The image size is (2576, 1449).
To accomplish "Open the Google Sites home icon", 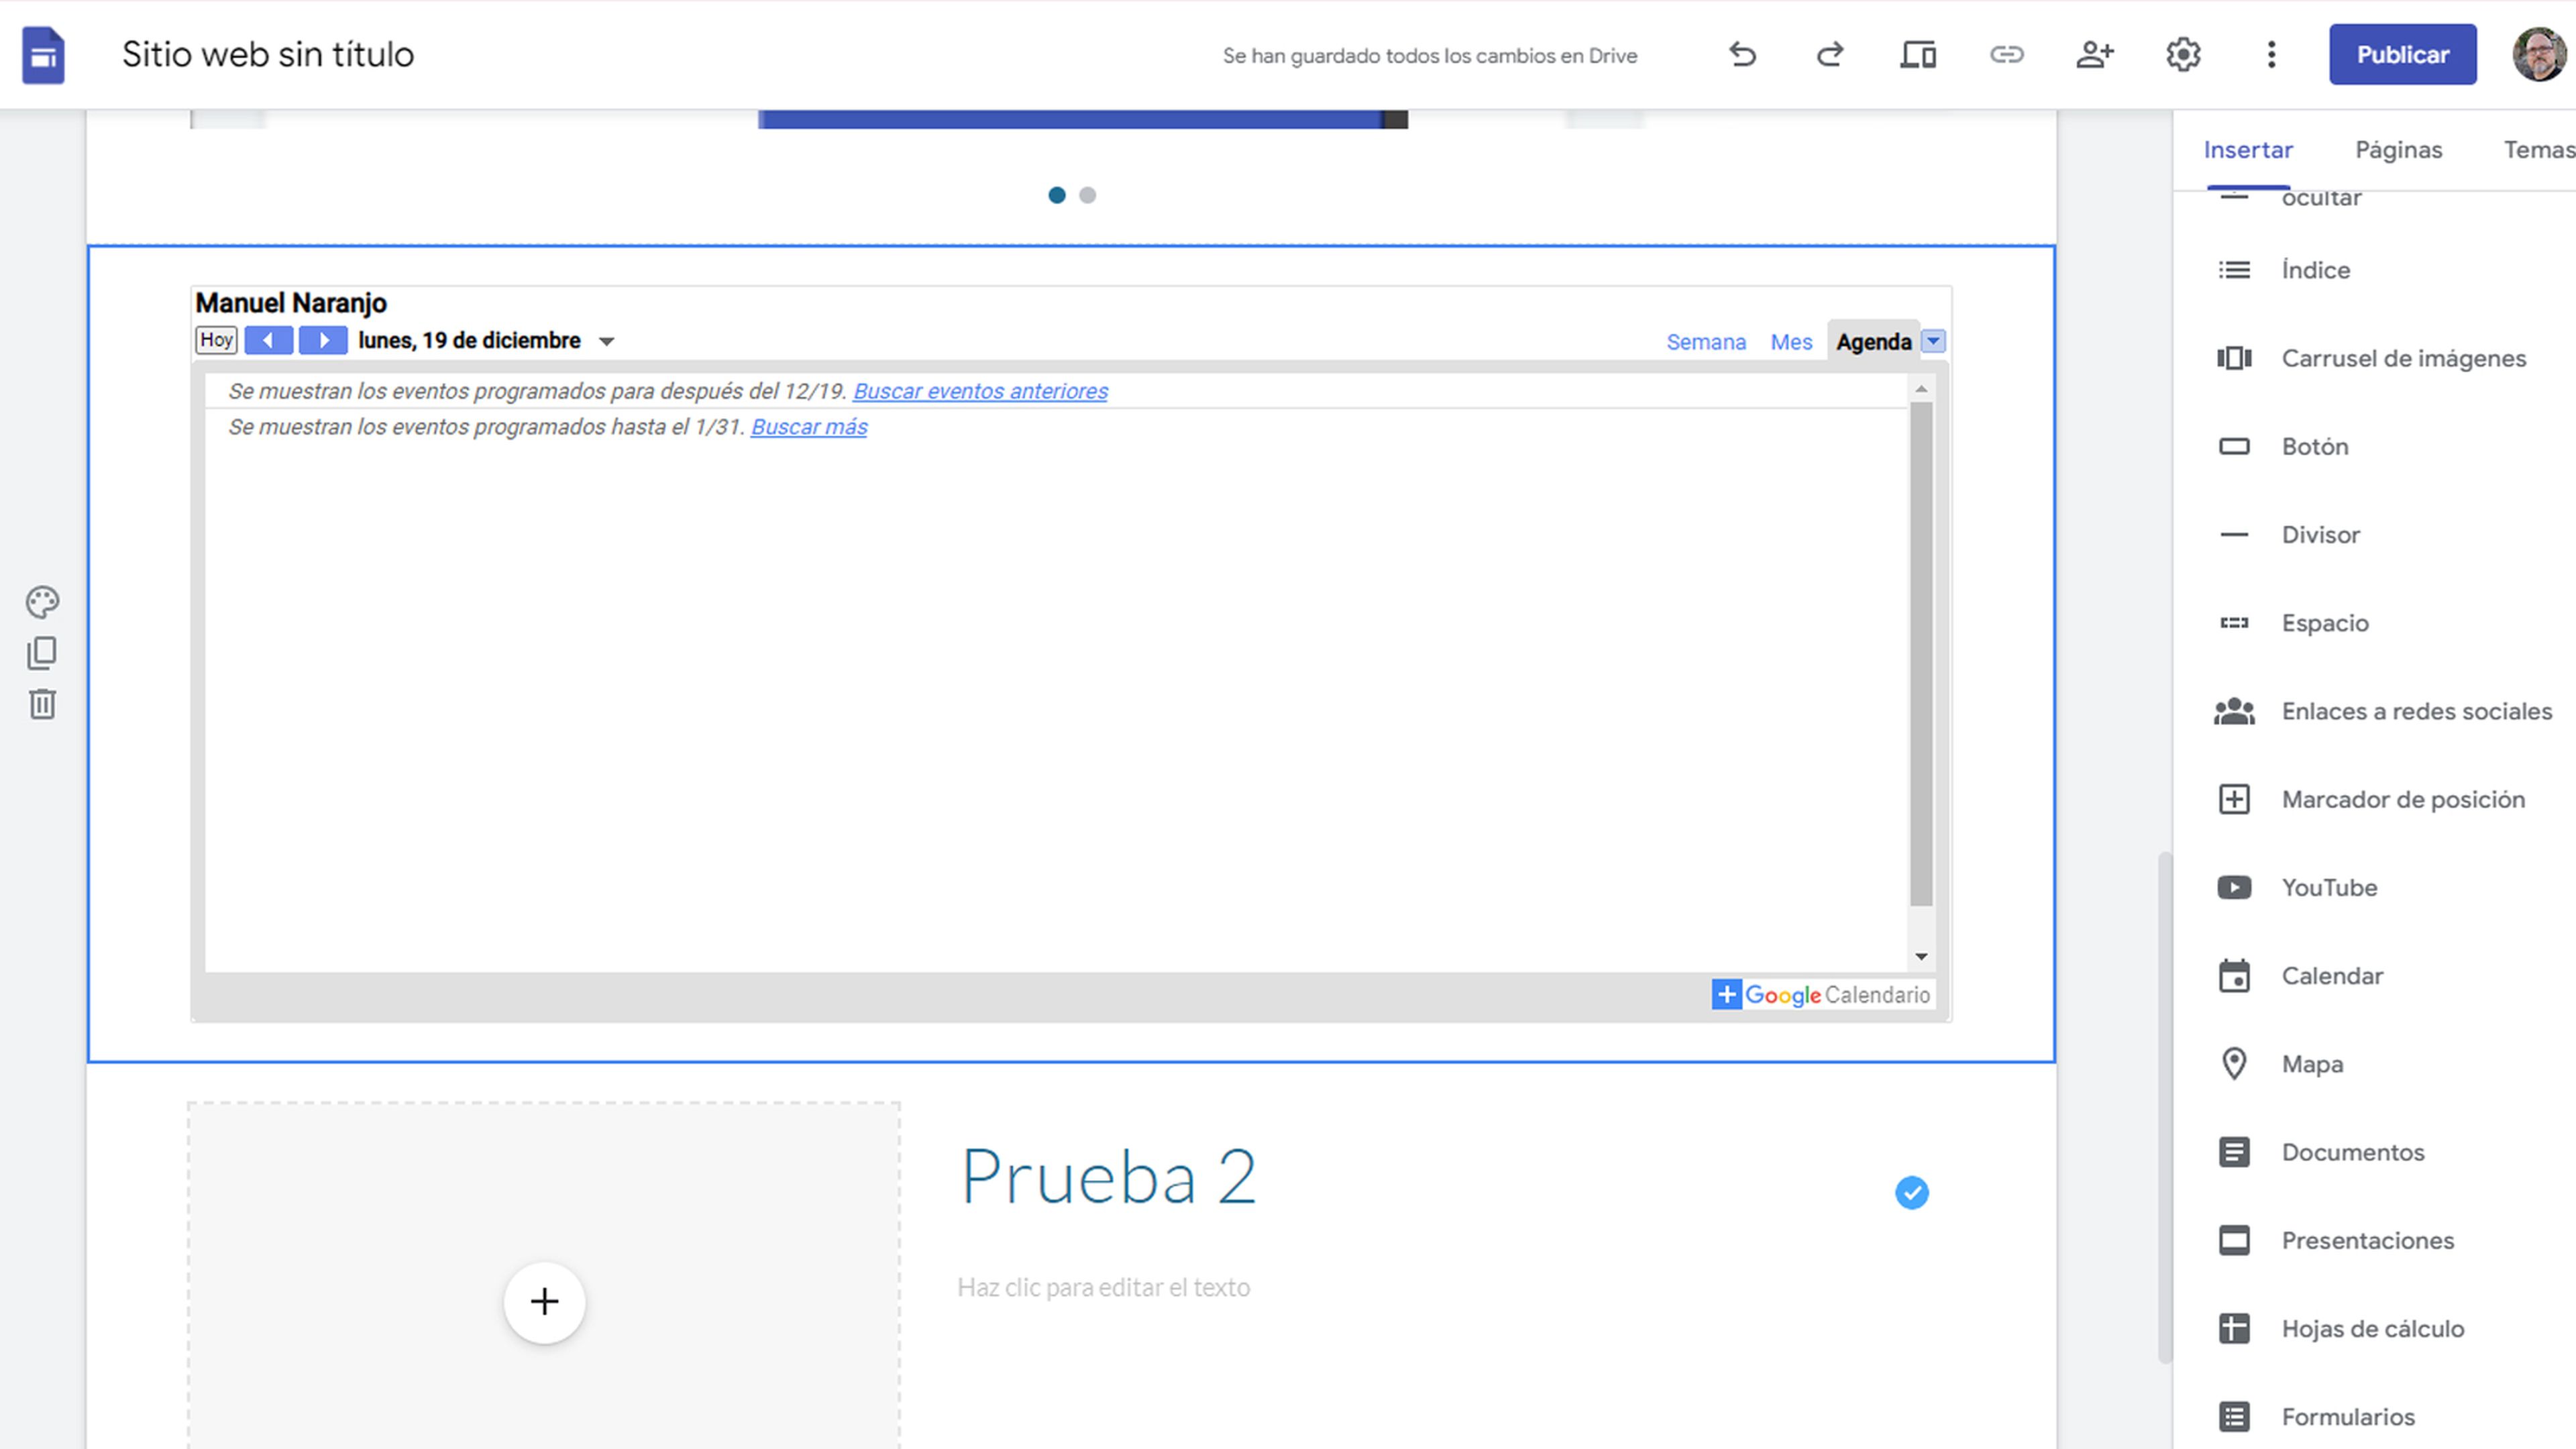I will [x=43, y=55].
